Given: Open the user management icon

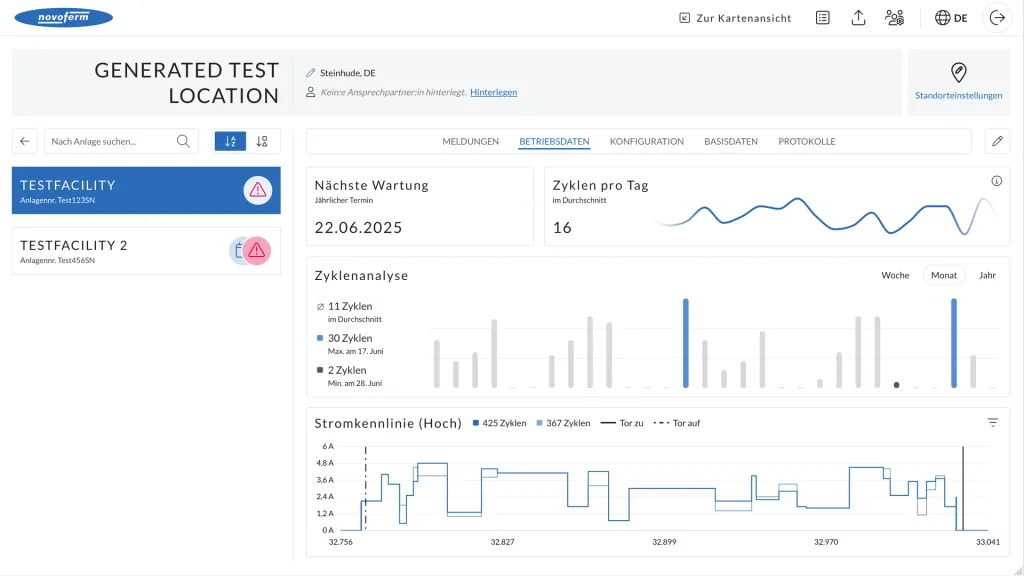Looking at the screenshot, I should [894, 18].
